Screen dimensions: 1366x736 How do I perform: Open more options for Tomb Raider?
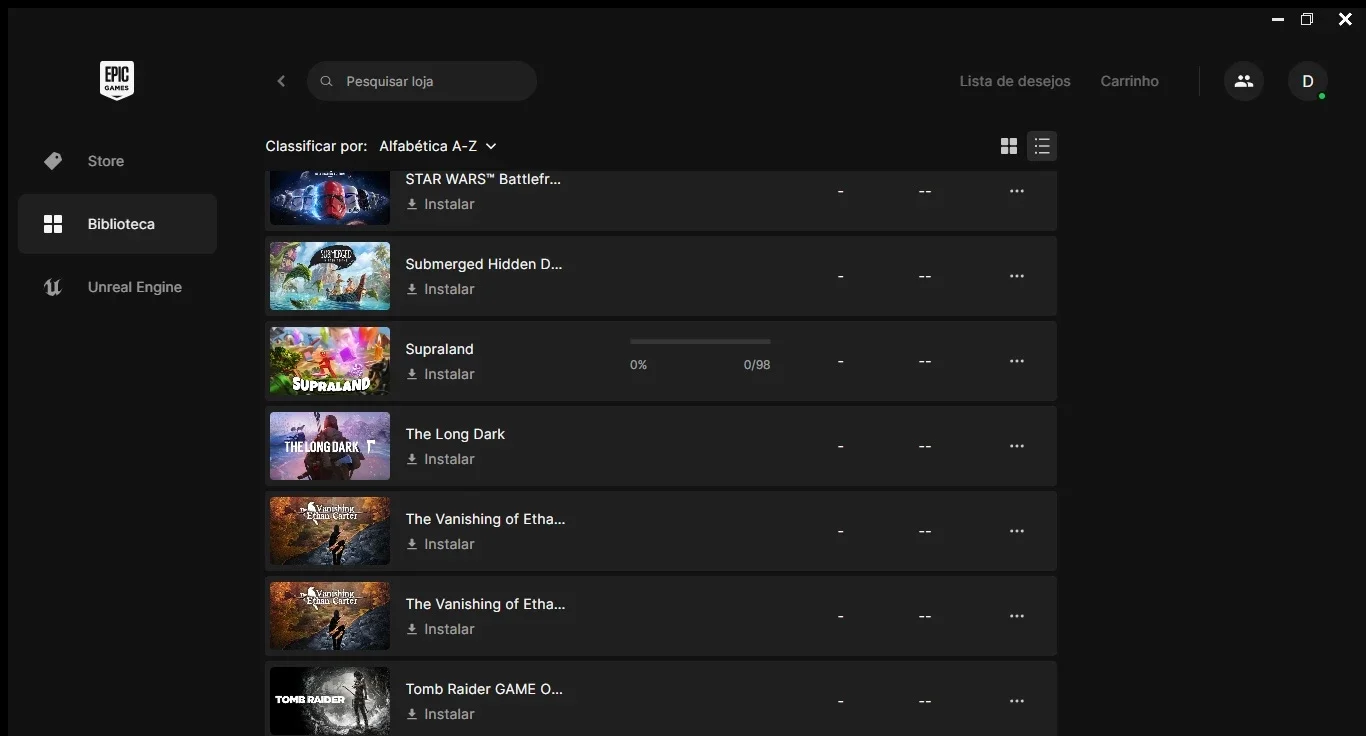pyautogui.click(x=1017, y=701)
